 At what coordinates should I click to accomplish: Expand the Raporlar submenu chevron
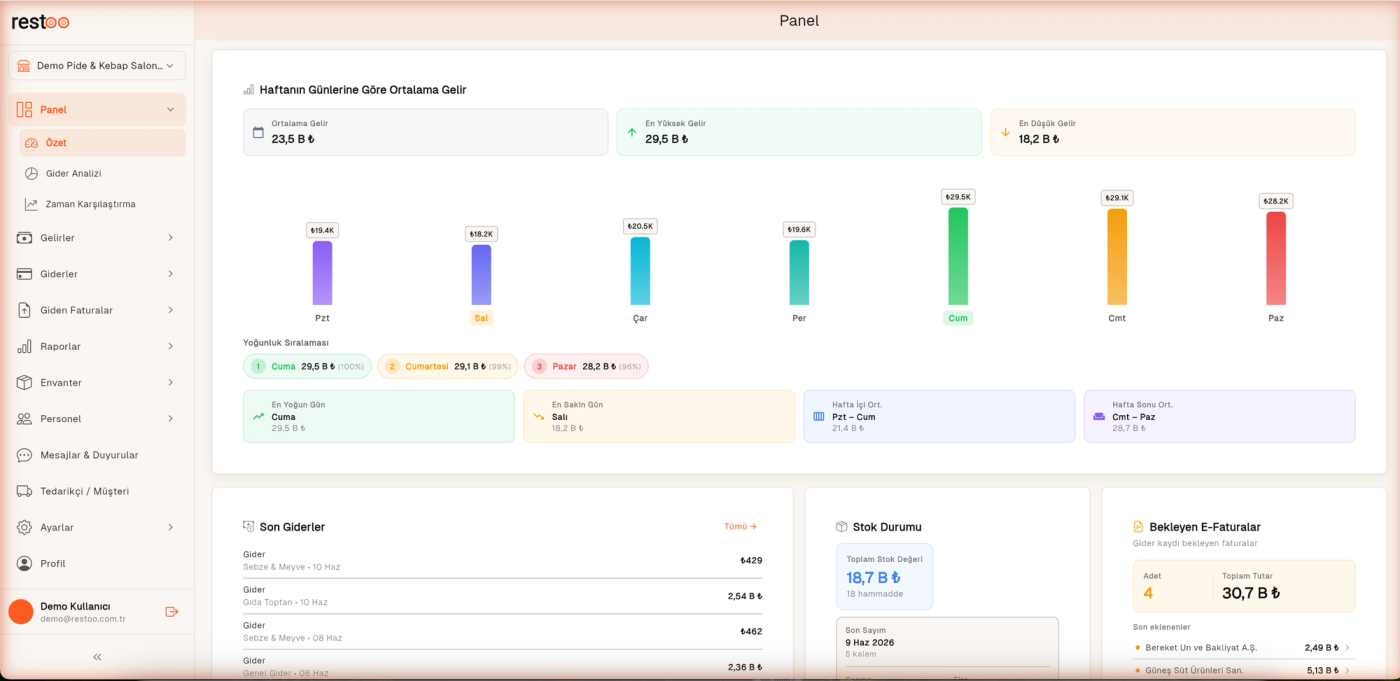[171, 346]
